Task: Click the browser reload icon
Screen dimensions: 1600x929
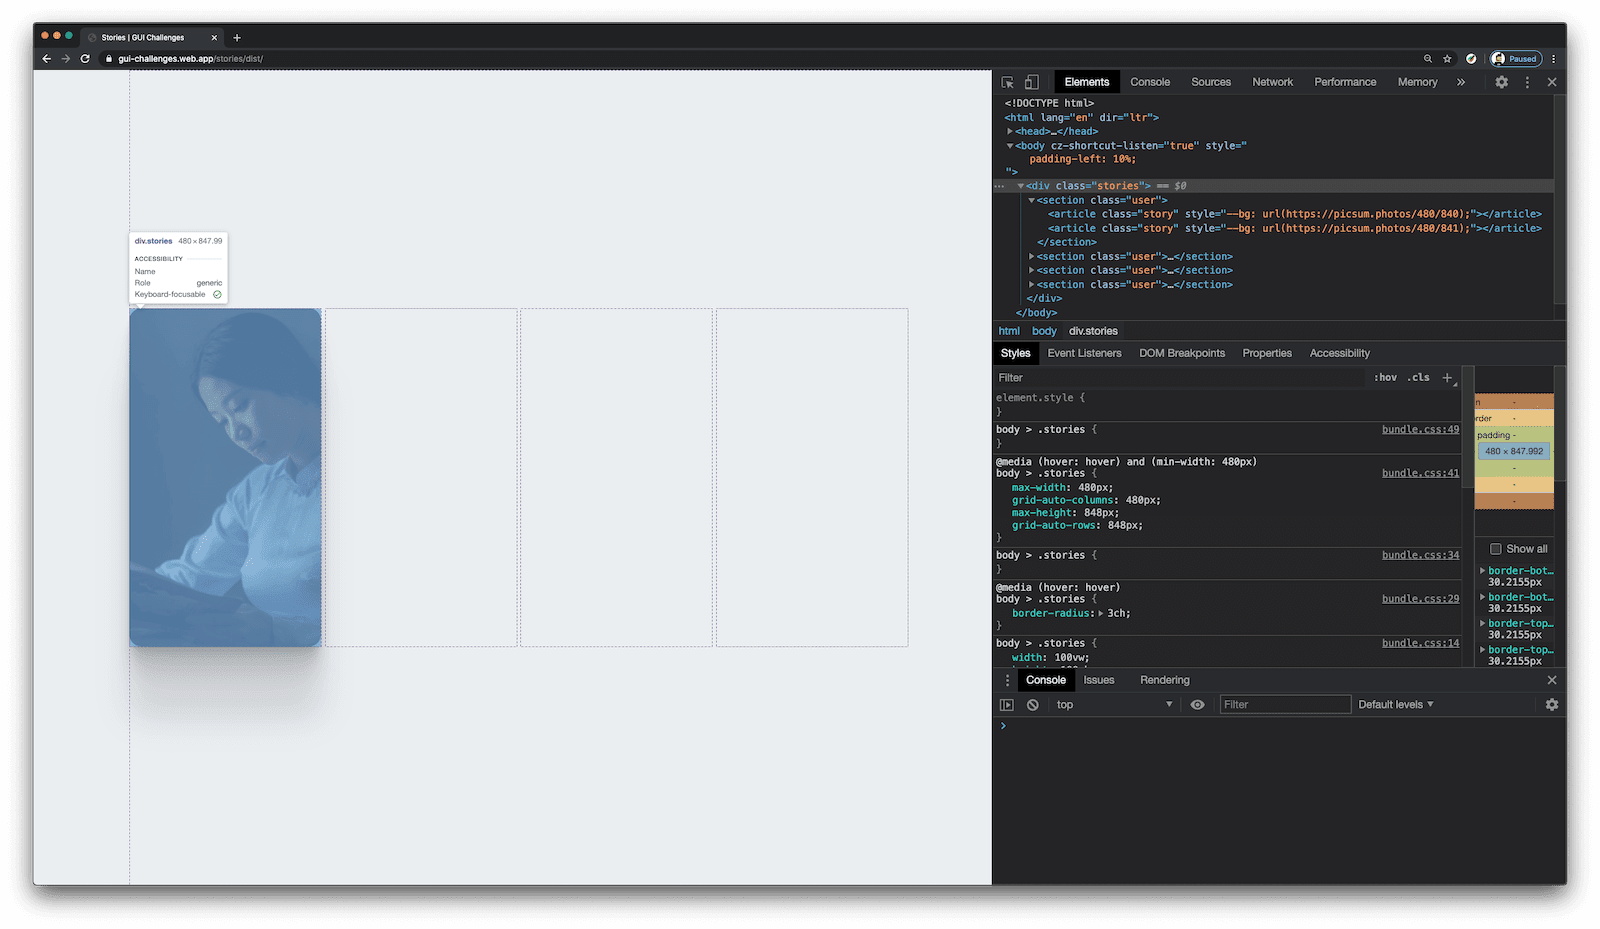Action: pyautogui.click(x=84, y=58)
